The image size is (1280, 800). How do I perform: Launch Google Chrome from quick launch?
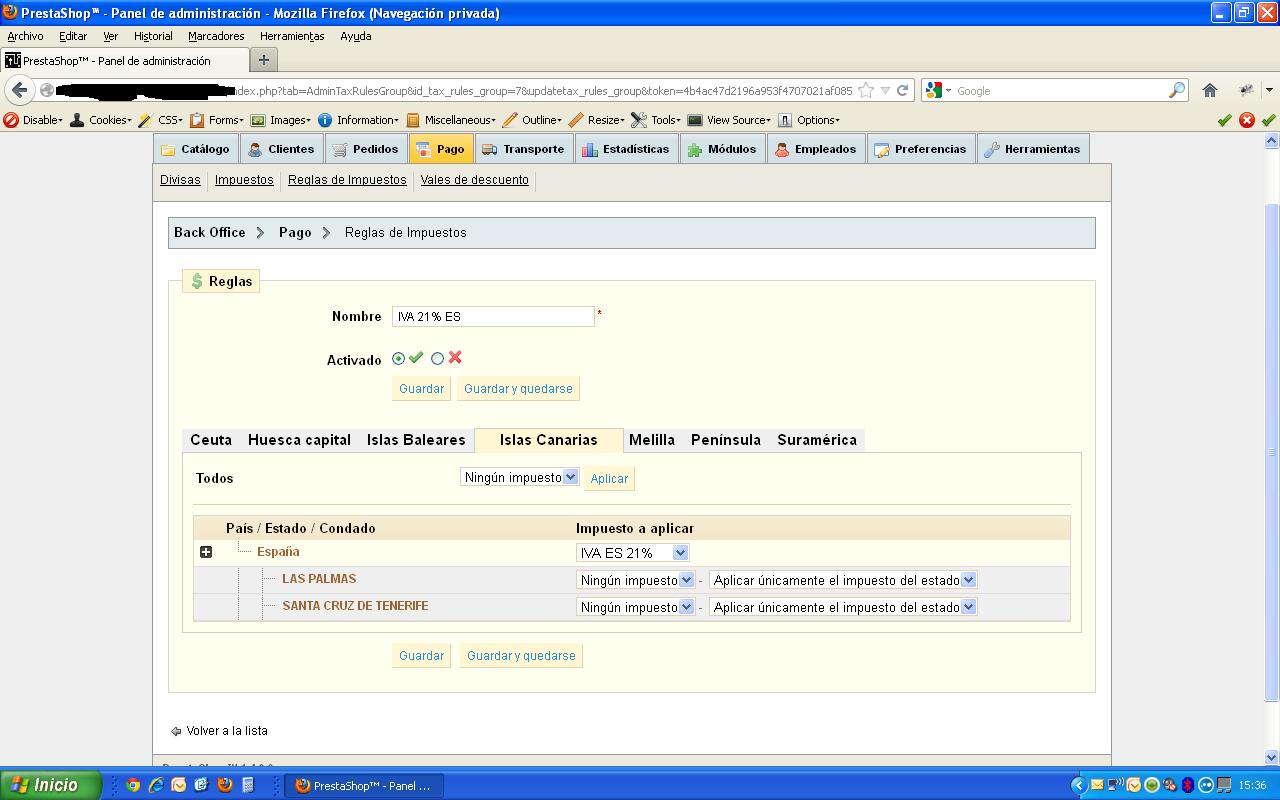click(x=133, y=785)
